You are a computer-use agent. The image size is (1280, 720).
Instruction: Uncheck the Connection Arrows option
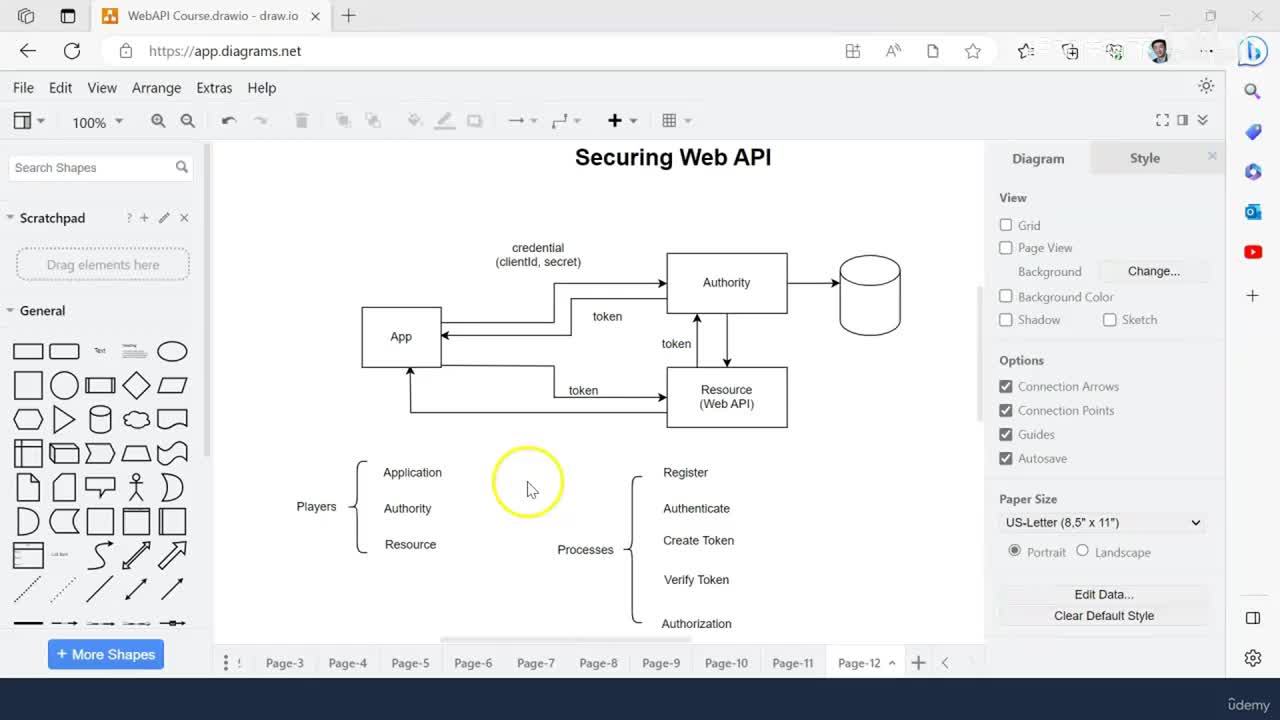click(x=1006, y=386)
